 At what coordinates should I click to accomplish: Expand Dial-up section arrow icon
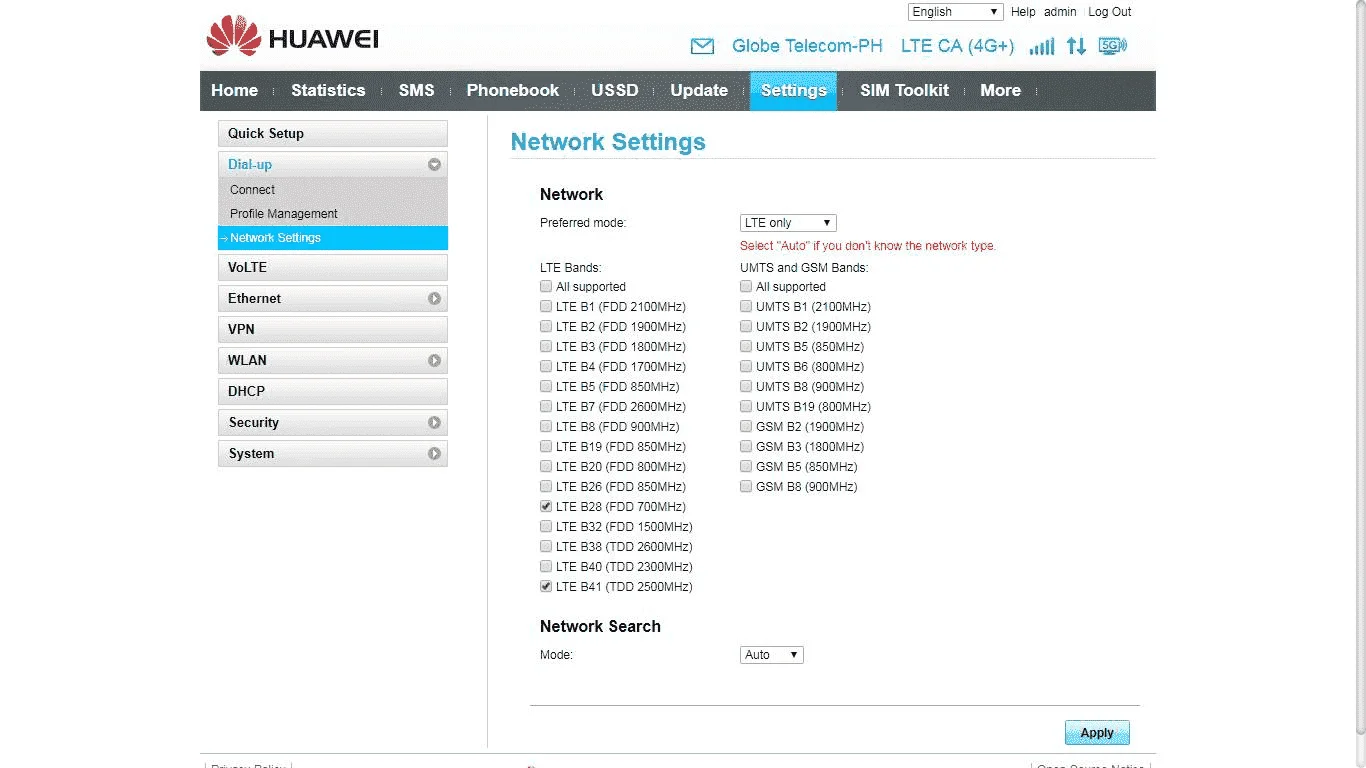(x=434, y=165)
